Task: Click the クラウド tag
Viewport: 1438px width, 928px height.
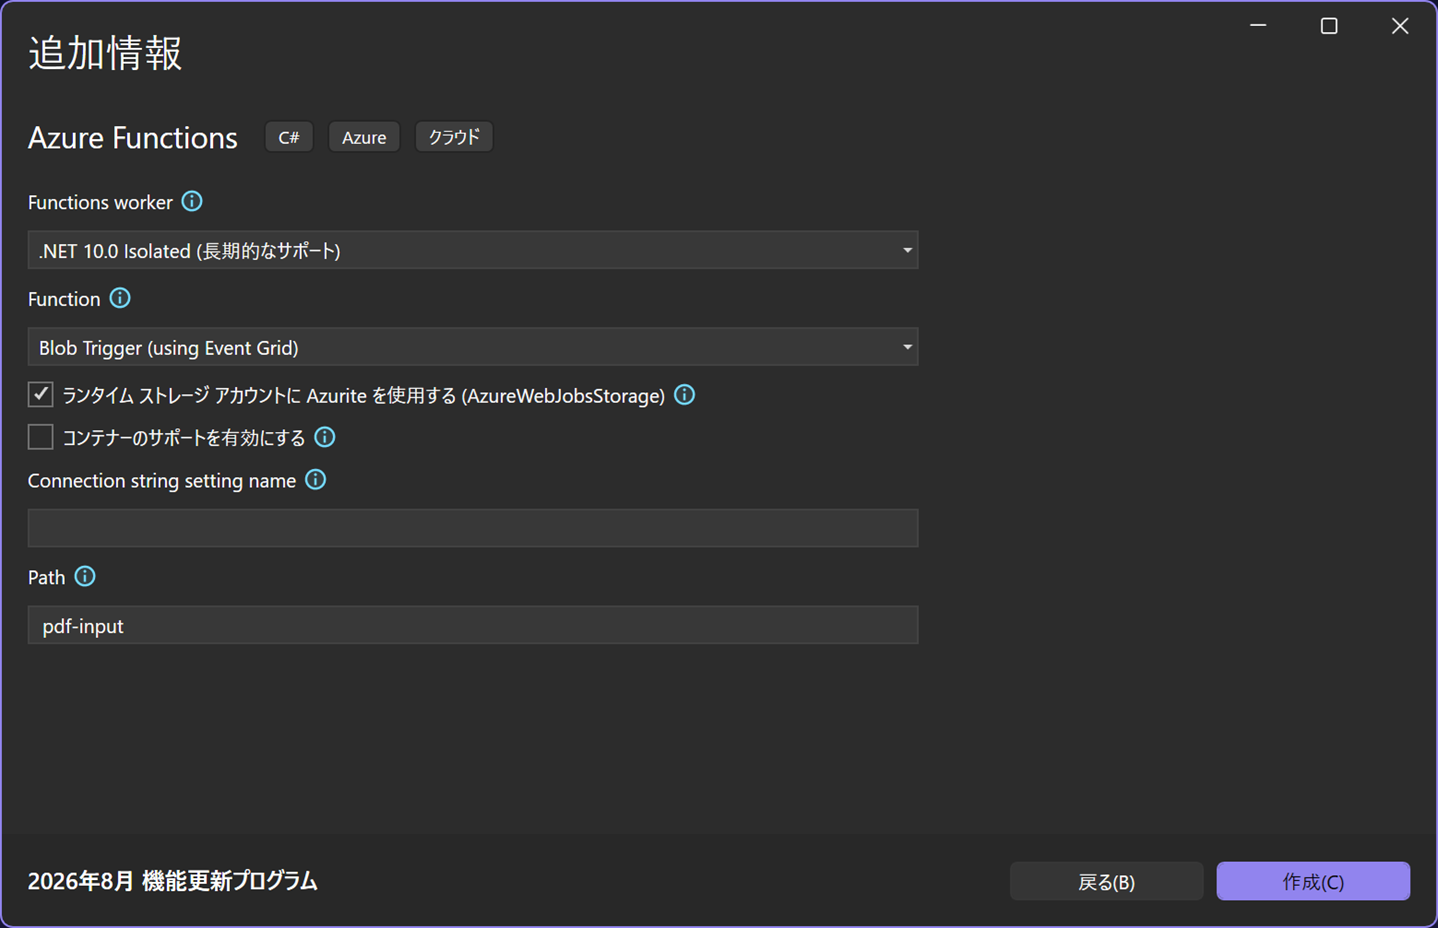Action: point(454,137)
